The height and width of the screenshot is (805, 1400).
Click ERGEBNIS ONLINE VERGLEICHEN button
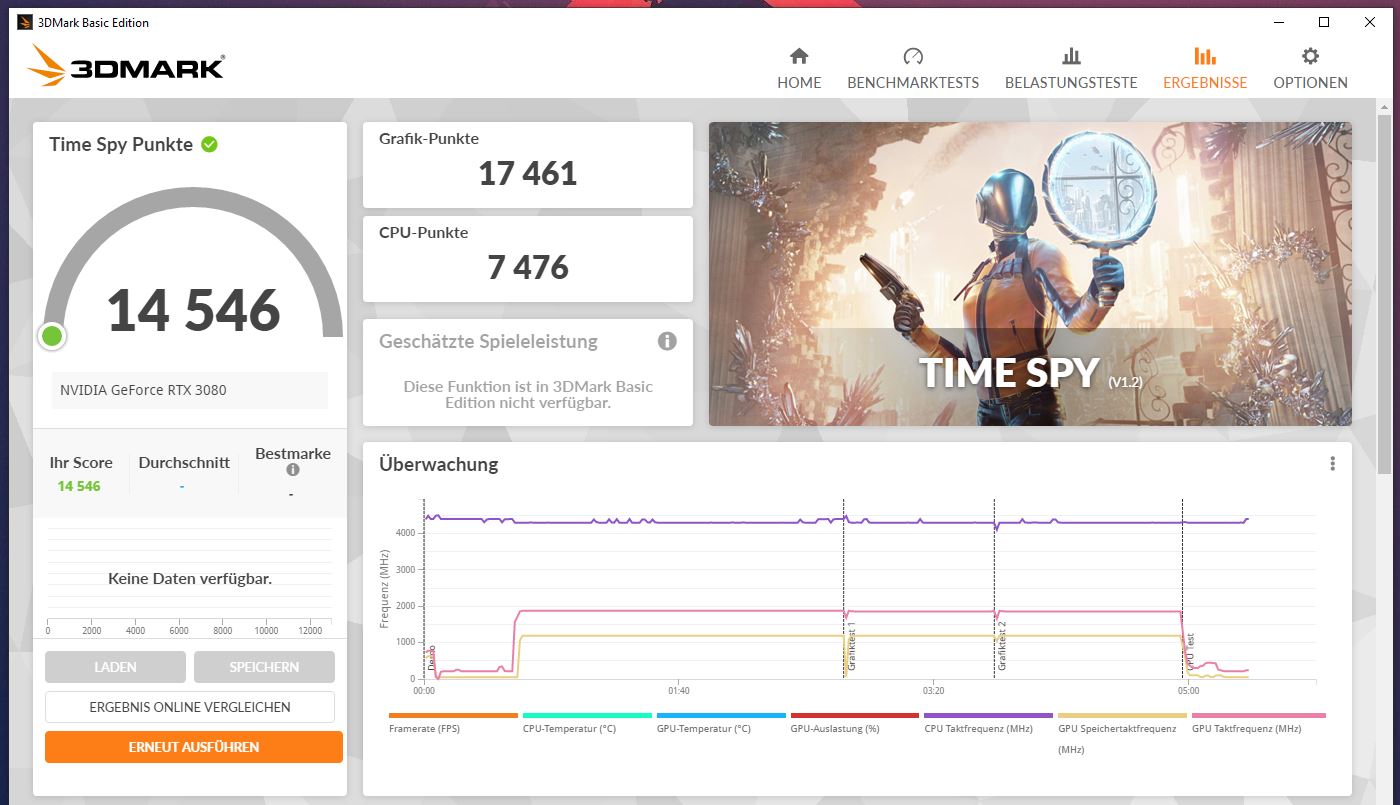pos(190,707)
